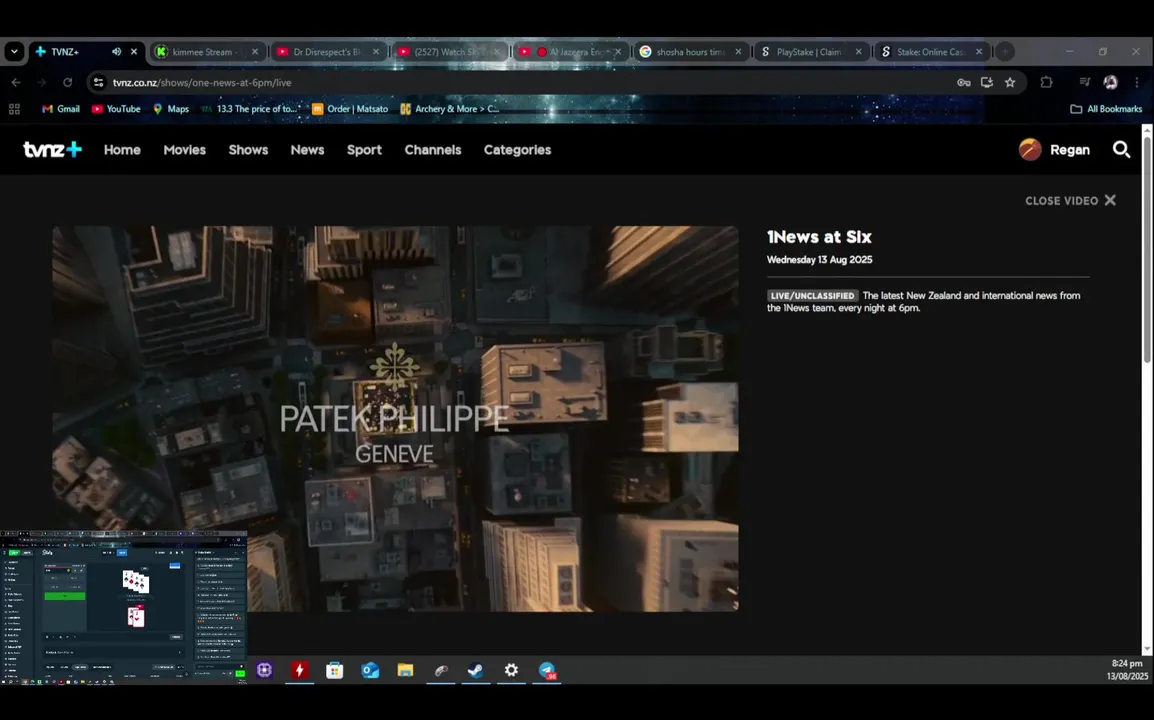Open the Chrome profile avatar
1154x720 pixels.
(1111, 82)
